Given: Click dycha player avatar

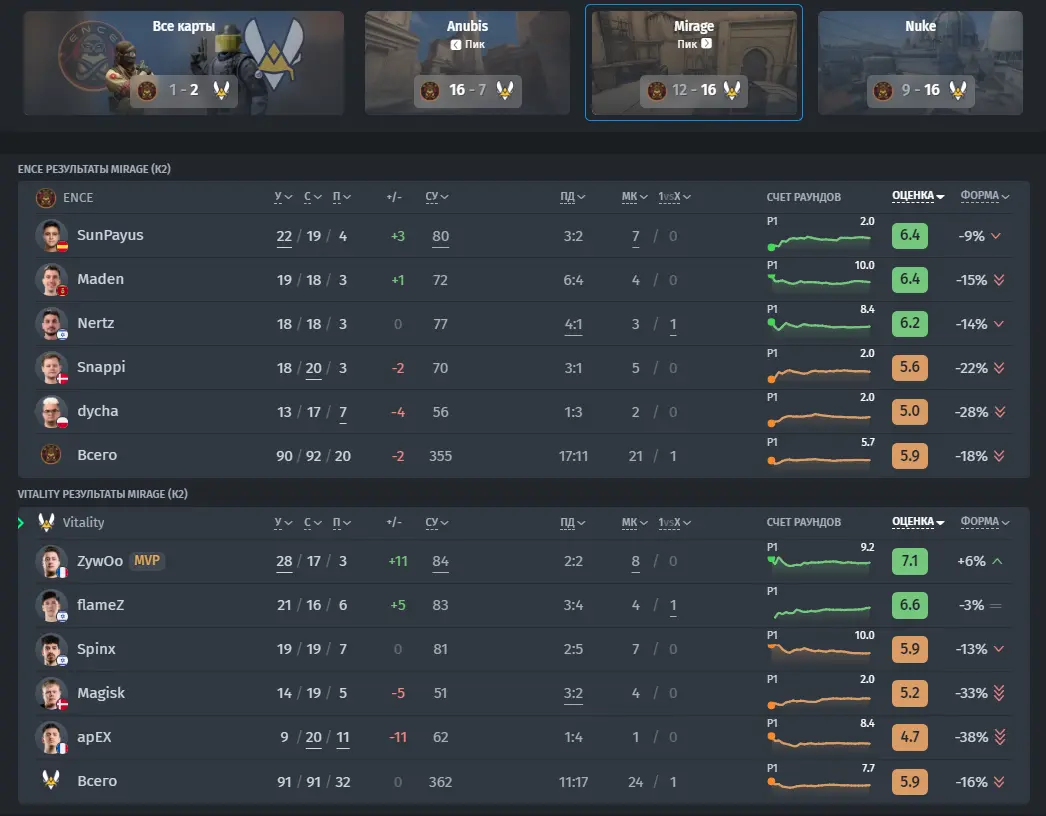Looking at the screenshot, I should point(51,412).
